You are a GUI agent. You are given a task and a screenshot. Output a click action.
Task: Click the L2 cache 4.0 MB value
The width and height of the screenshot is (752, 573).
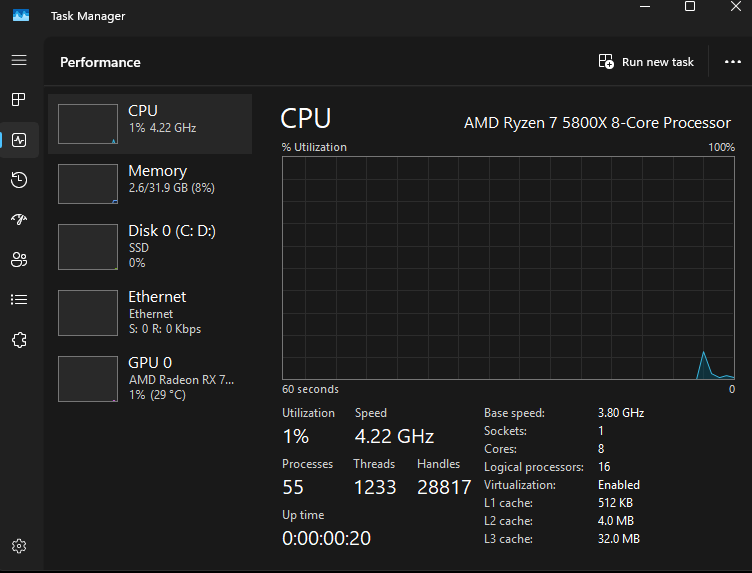(616, 521)
